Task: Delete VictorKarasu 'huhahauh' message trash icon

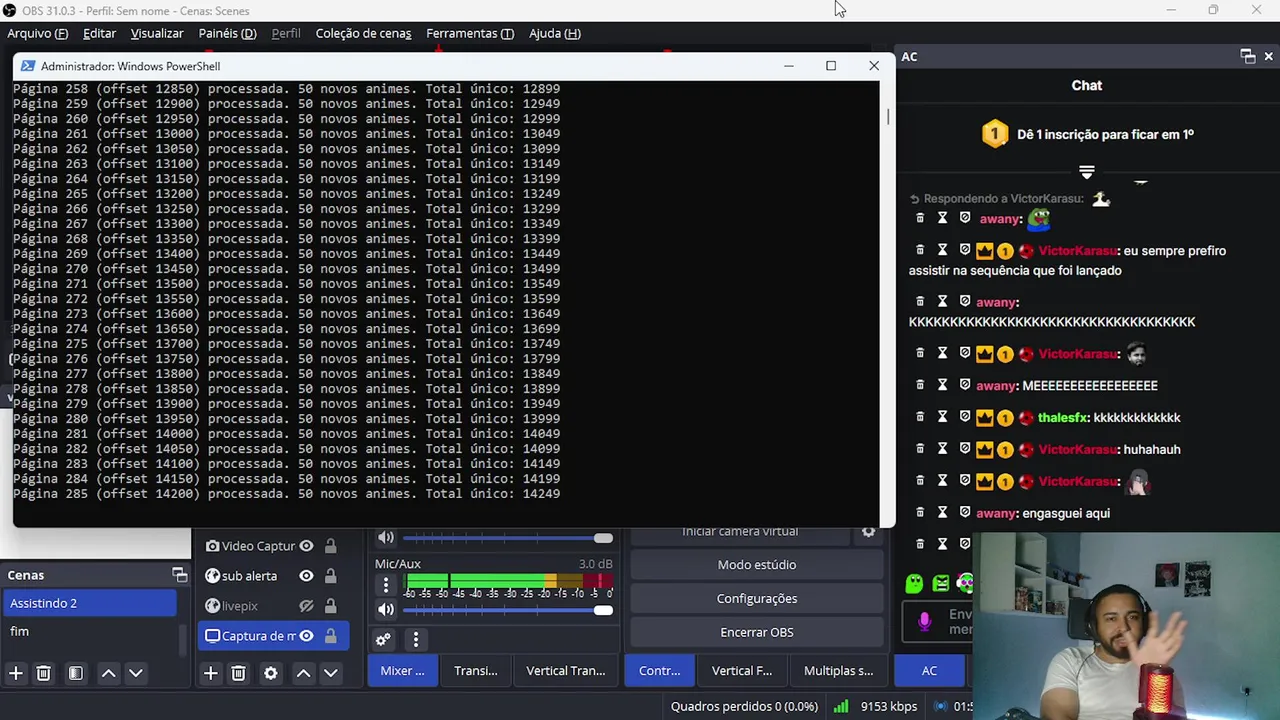Action: point(920,449)
